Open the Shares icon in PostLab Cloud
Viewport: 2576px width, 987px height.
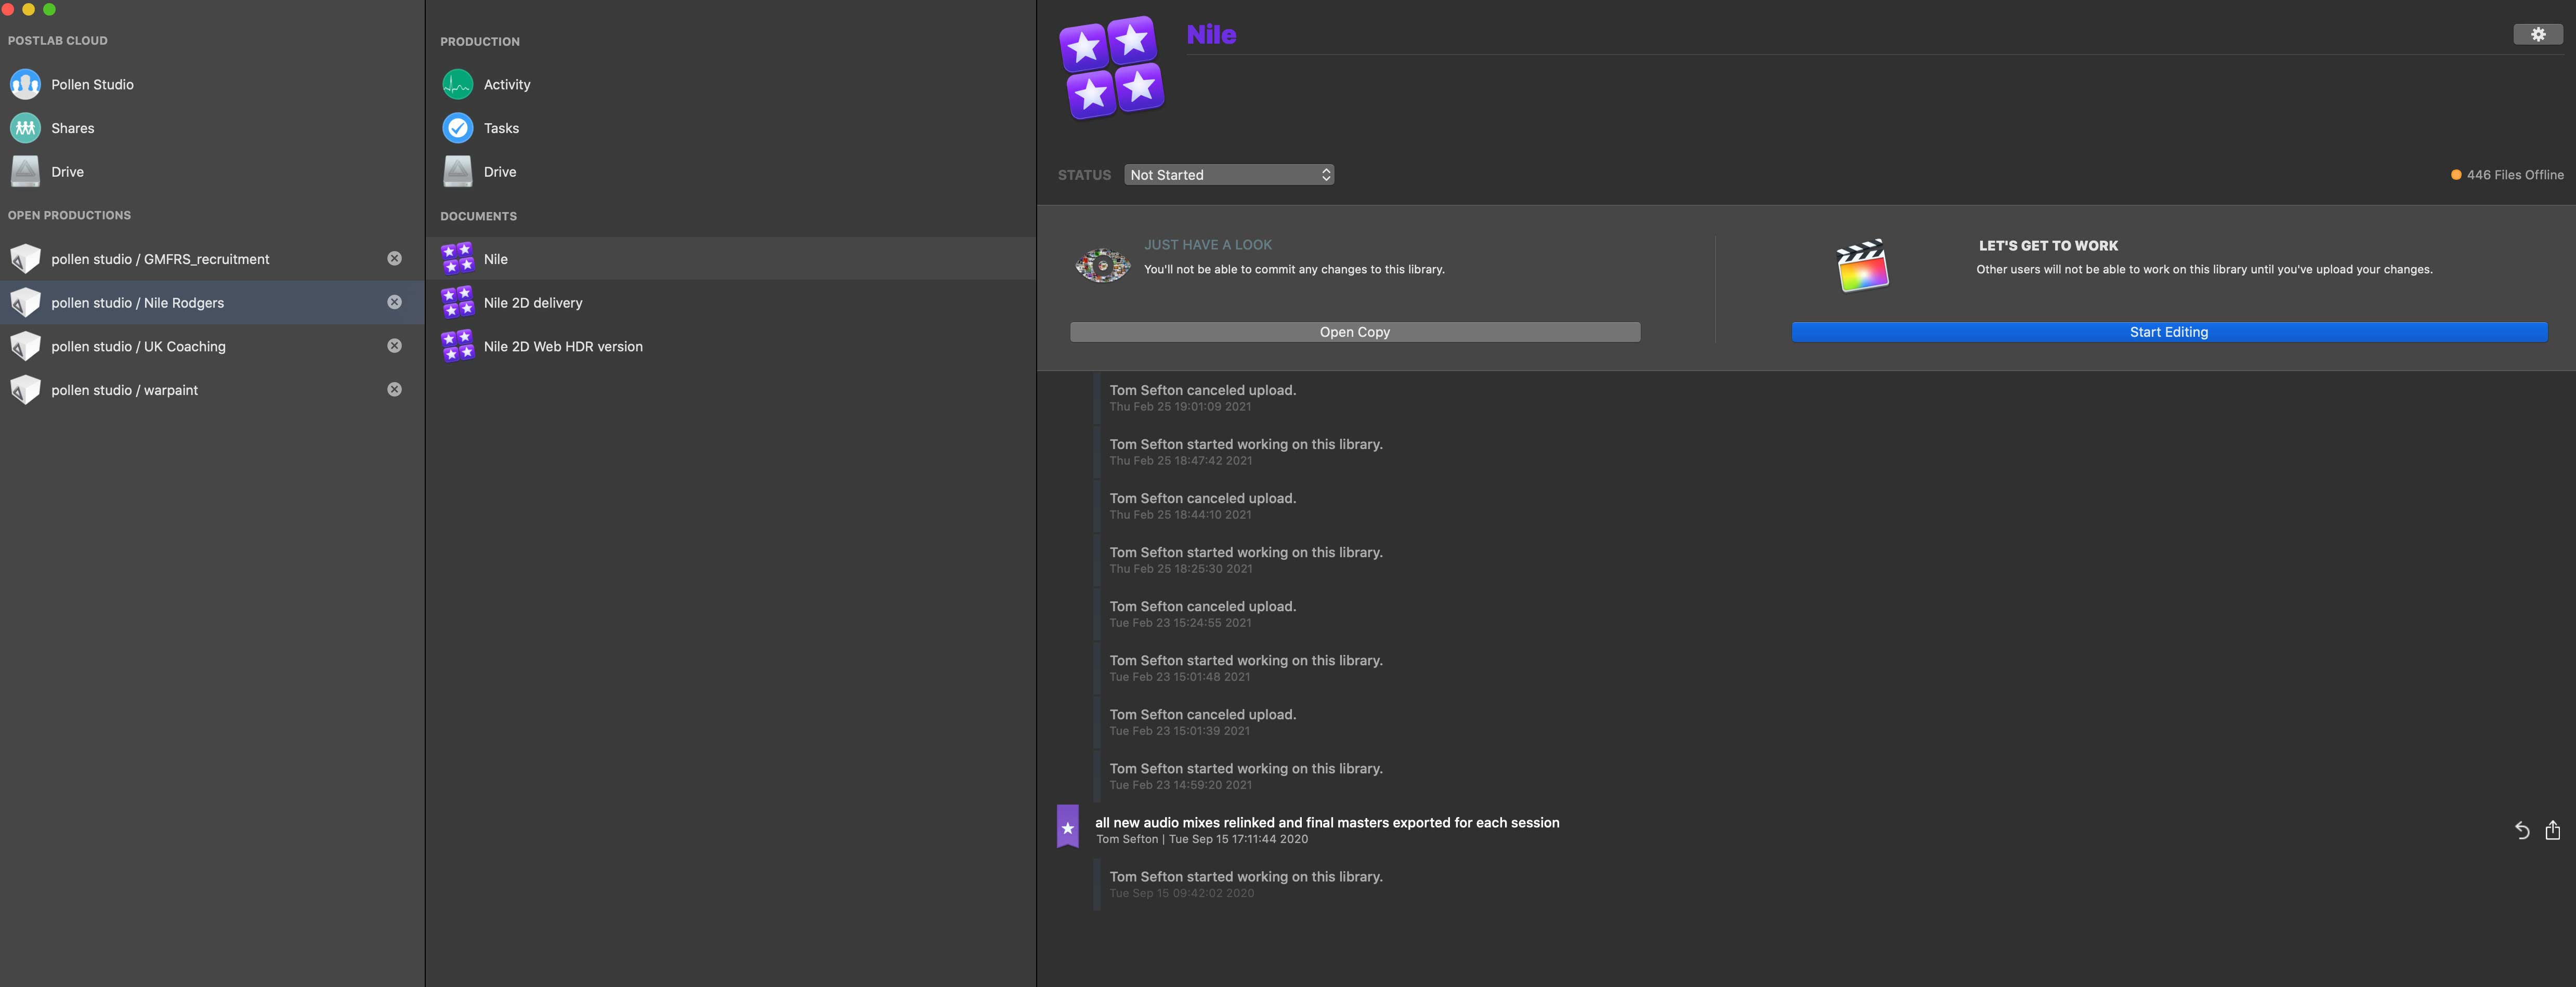click(x=25, y=128)
